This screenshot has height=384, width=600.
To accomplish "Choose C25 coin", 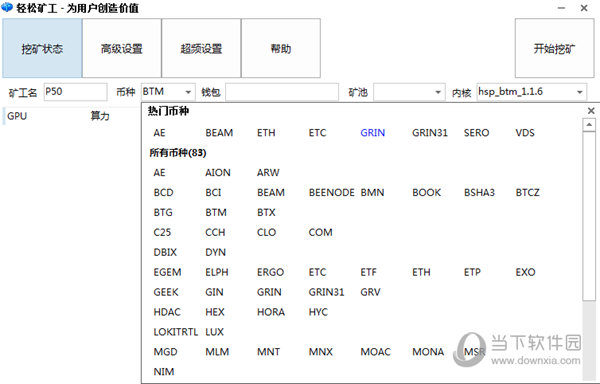I will (162, 232).
